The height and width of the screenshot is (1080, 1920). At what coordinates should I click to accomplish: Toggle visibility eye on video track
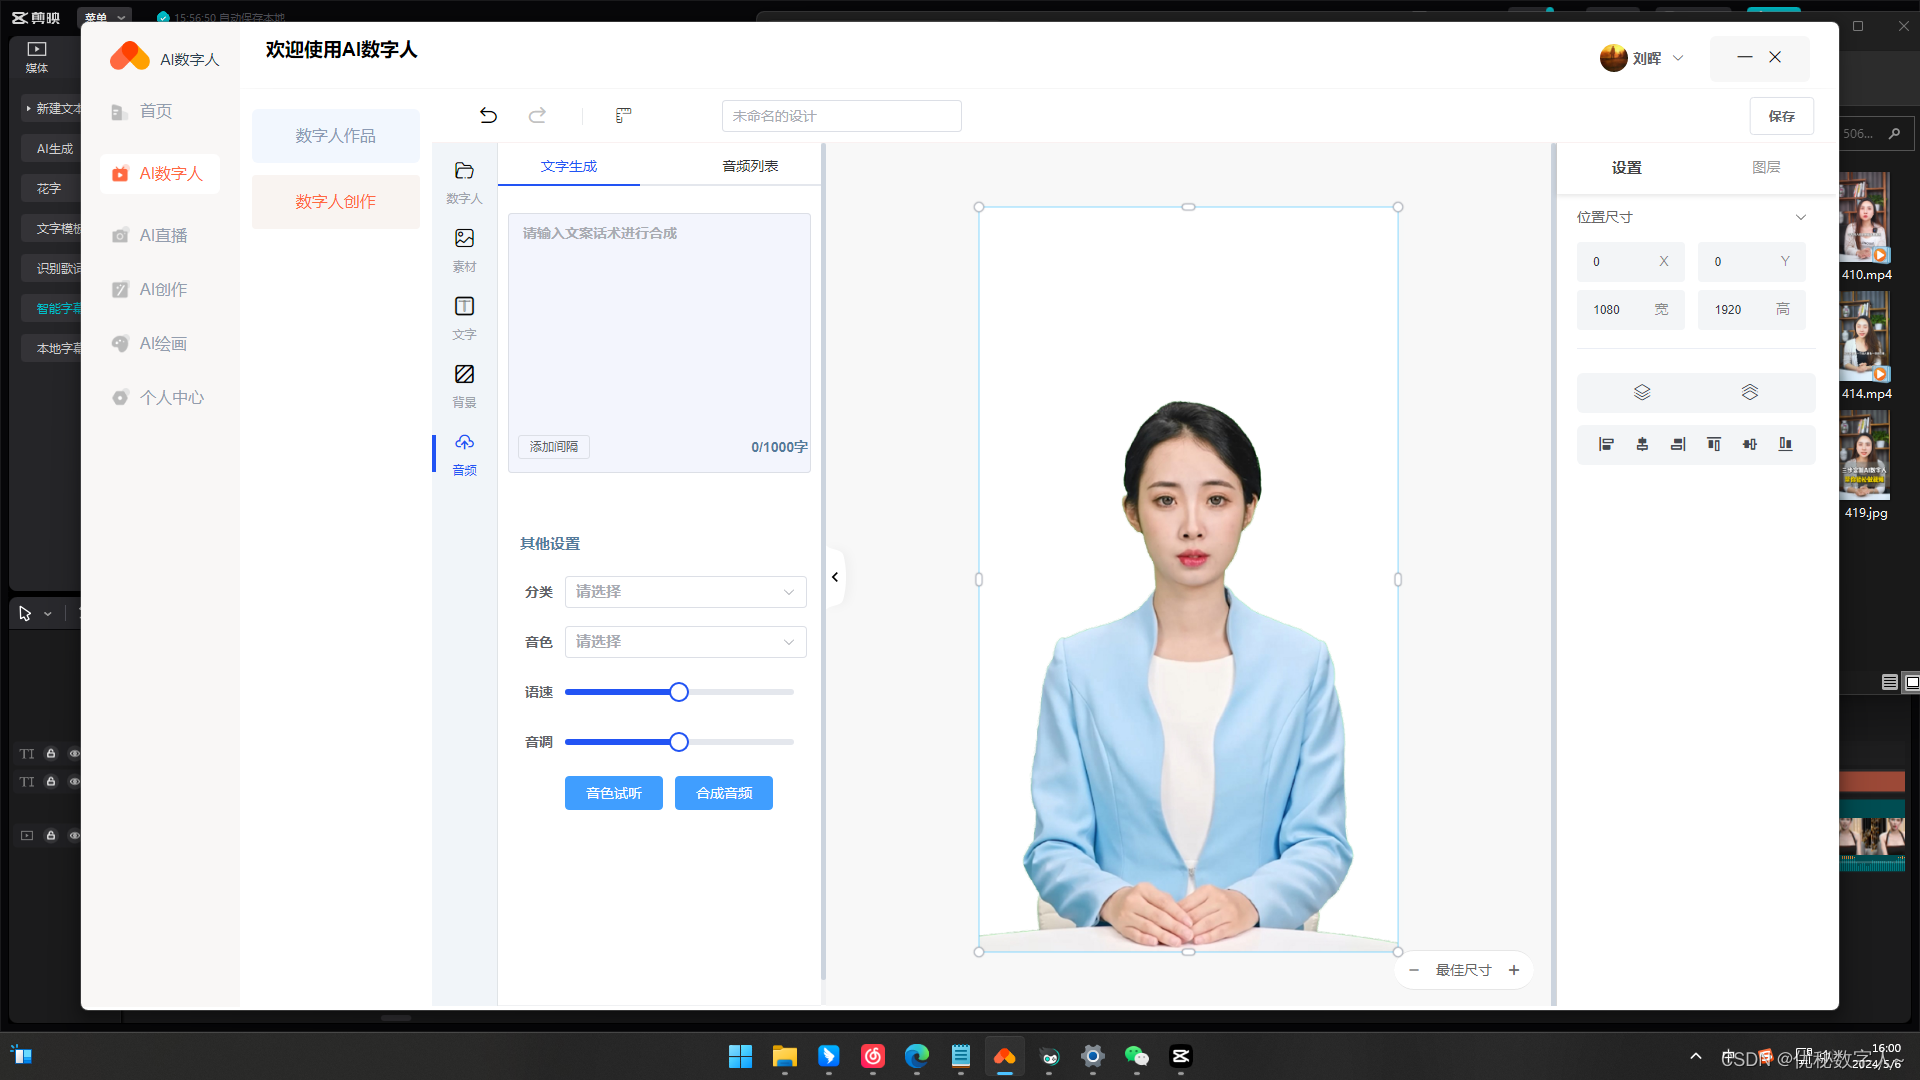[74, 836]
